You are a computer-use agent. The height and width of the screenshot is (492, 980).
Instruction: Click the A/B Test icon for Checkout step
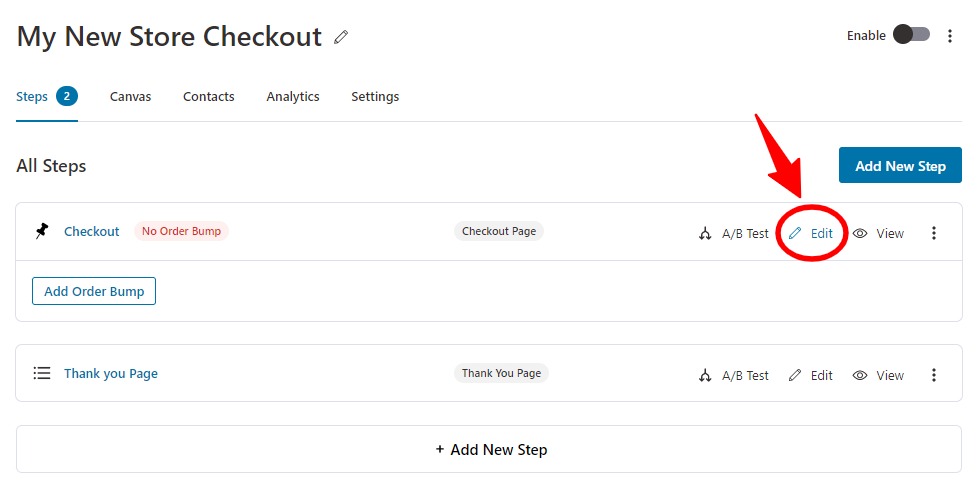tap(705, 234)
